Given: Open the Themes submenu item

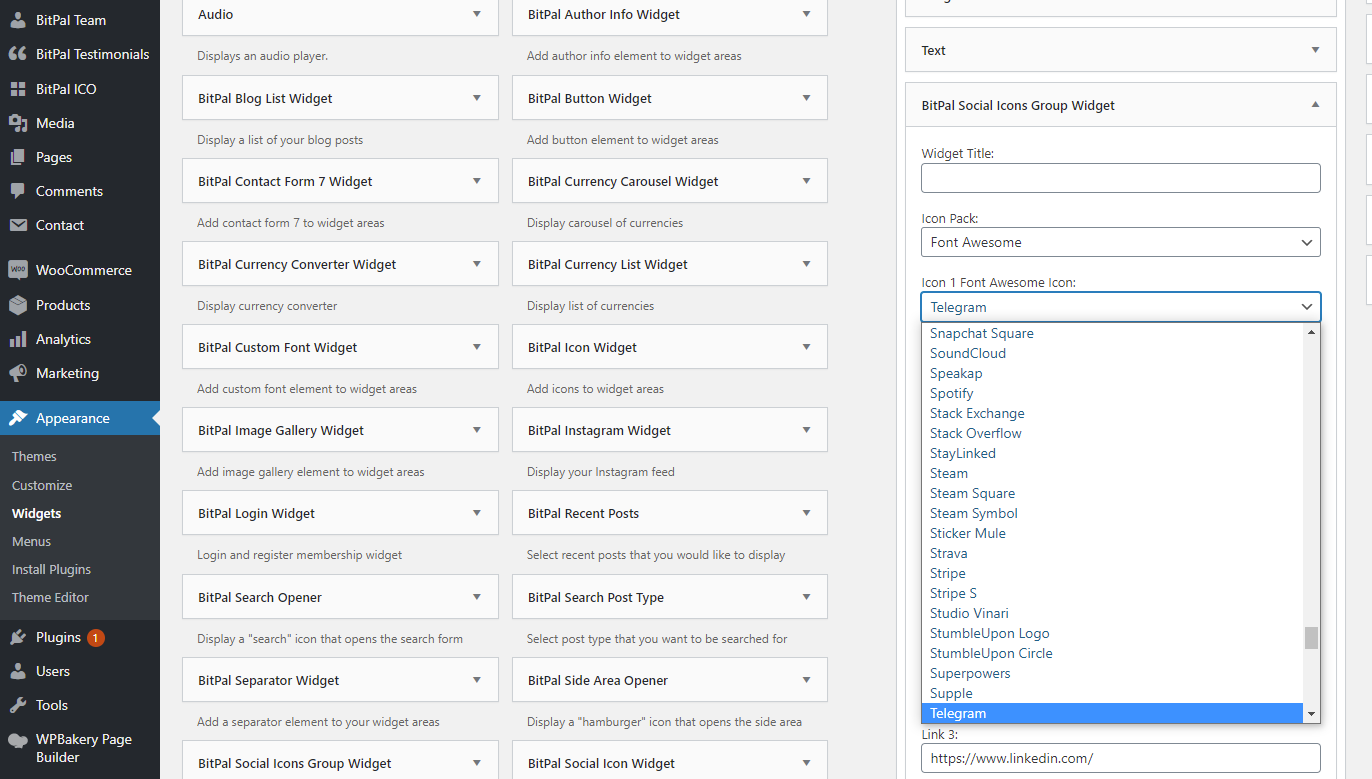Looking at the screenshot, I should pyautogui.click(x=34, y=456).
